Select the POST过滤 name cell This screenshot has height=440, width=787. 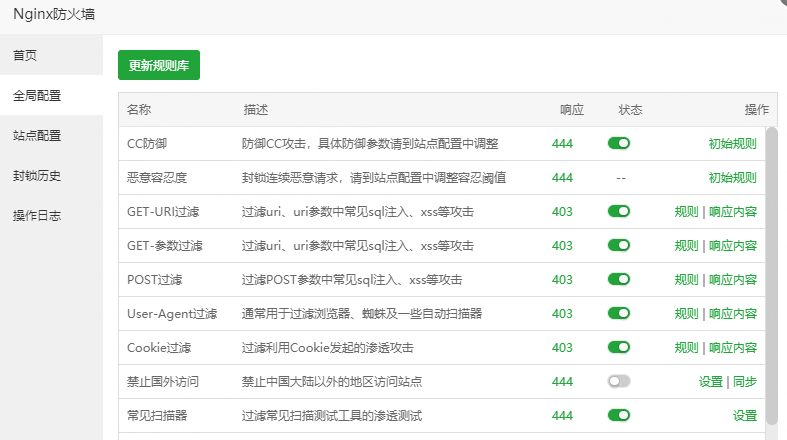(155, 279)
